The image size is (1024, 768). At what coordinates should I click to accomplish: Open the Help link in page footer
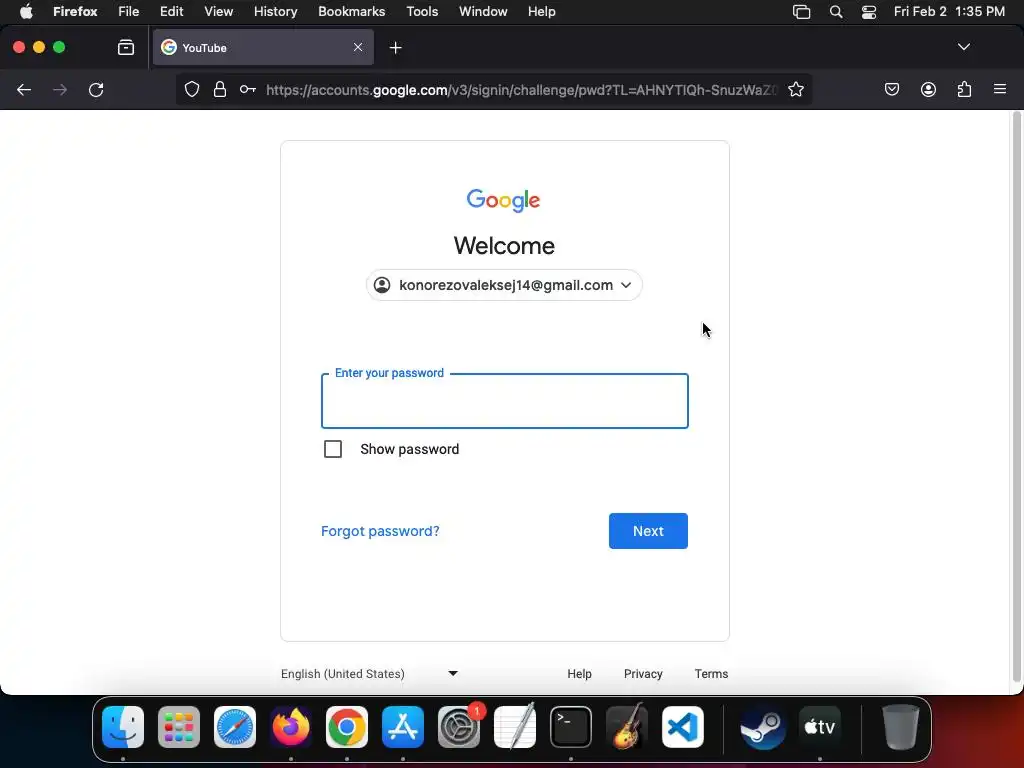click(x=579, y=673)
